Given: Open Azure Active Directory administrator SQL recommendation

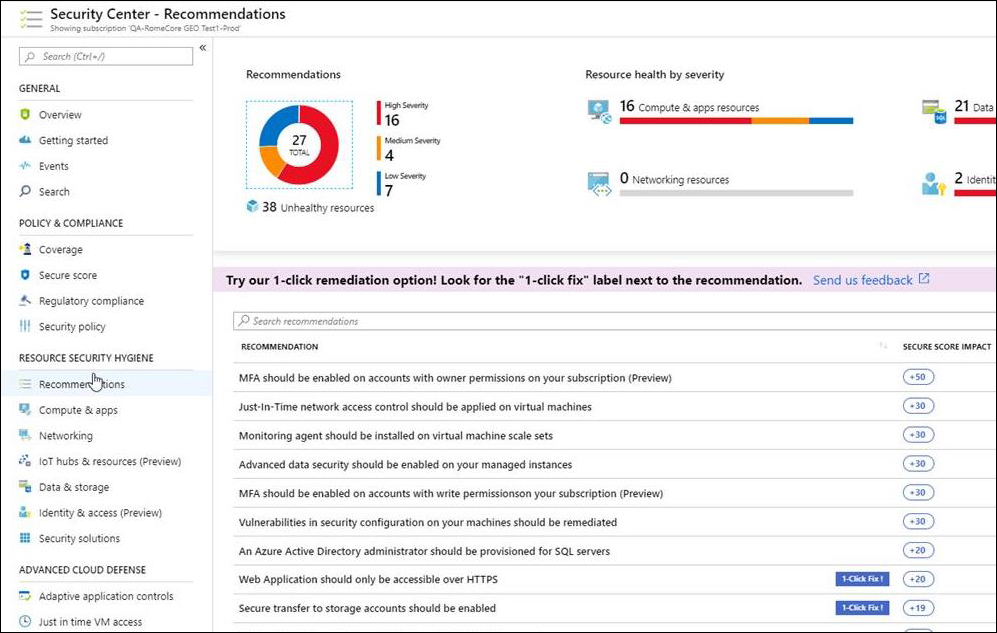Looking at the screenshot, I should [x=424, y=551].
